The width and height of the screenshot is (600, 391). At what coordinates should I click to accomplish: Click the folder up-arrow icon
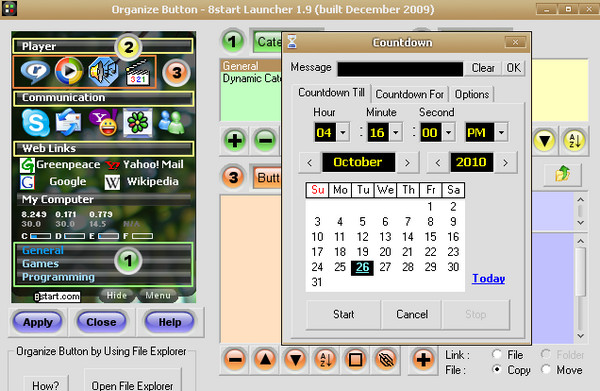[562, 174]
